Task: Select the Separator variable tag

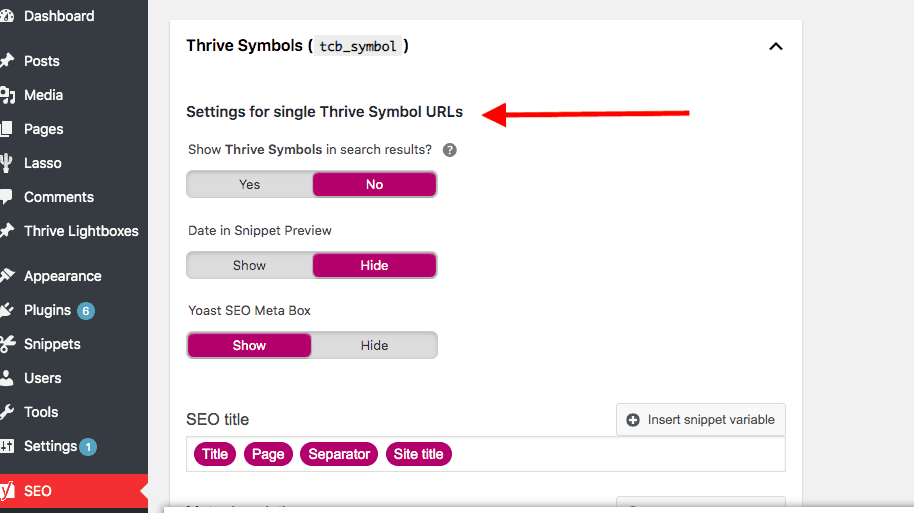Action: click(339, 454)
